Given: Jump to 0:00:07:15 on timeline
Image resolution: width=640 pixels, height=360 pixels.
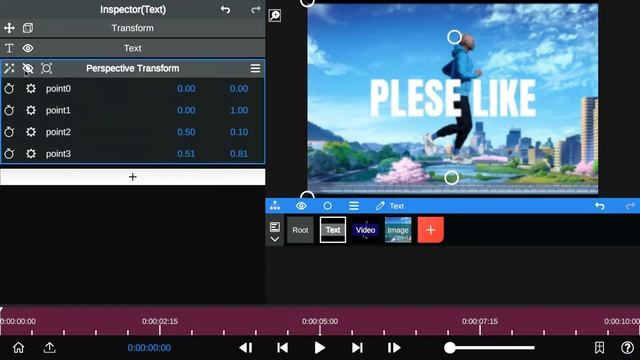Looking at the screenshot, I should click(x=480, y=321).
